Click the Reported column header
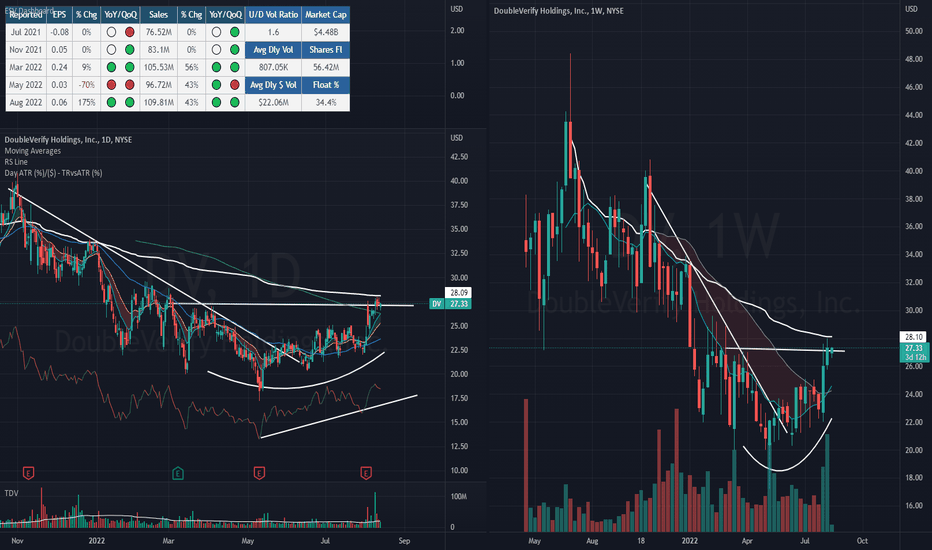Viewport: 932px width, 550px height. click(26, 14)
